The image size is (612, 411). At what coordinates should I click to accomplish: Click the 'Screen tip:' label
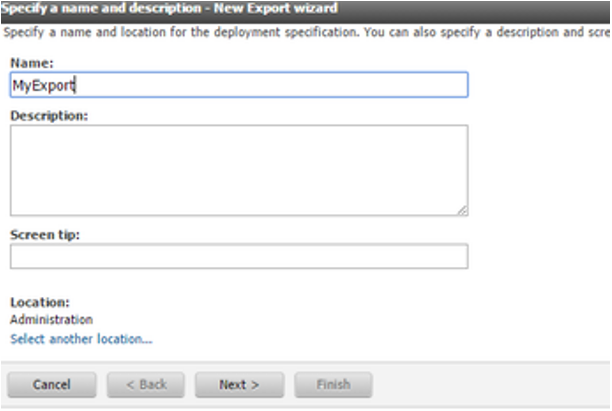click(45, 235)
